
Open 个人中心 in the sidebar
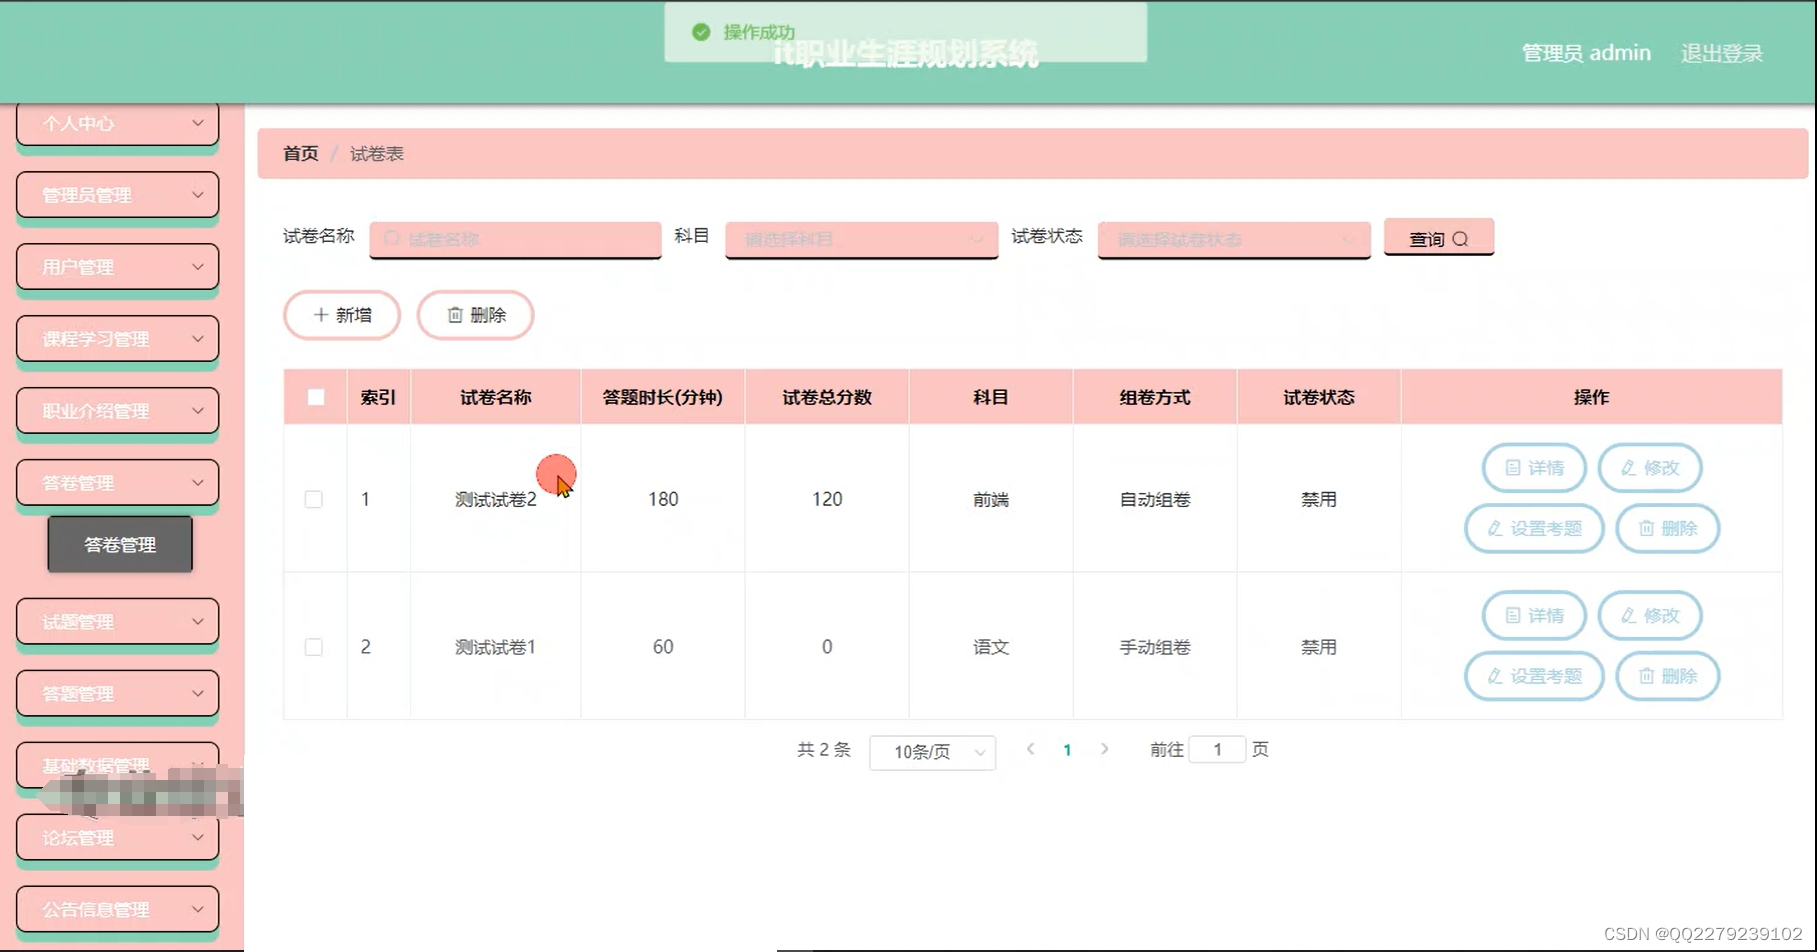coord(117,122)
